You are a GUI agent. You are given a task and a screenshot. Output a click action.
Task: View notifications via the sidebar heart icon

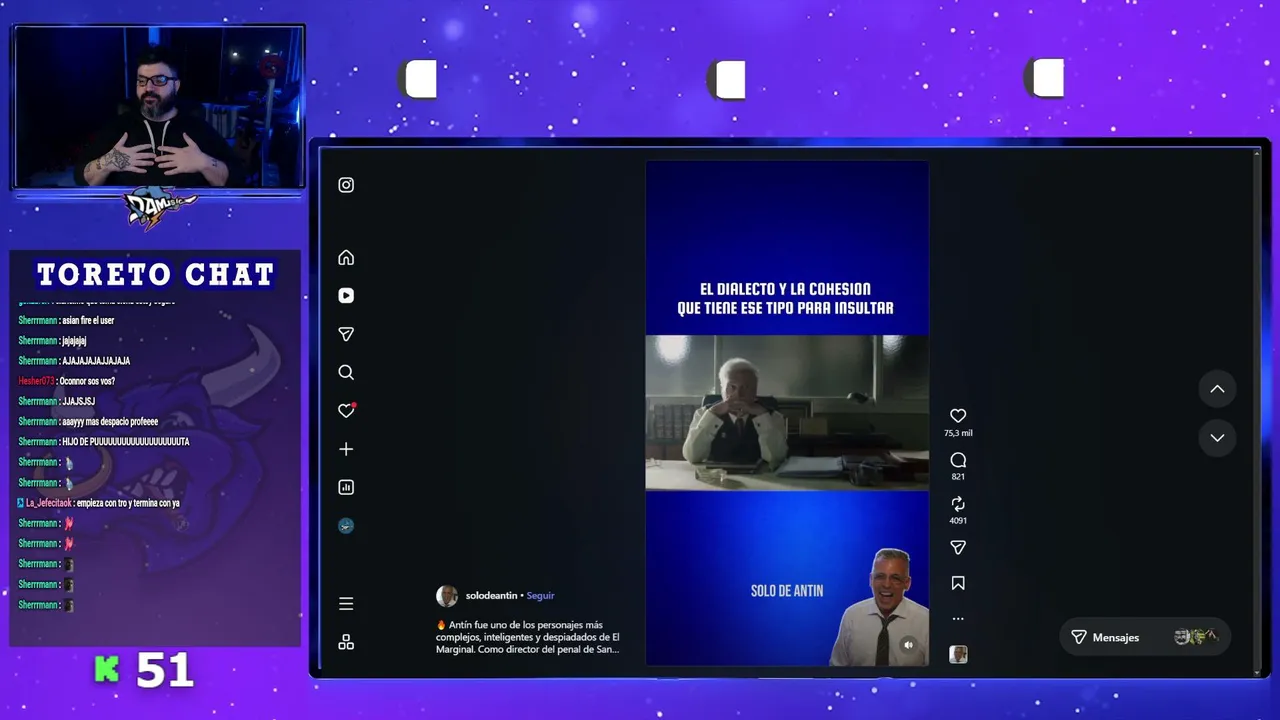(346, 410)
